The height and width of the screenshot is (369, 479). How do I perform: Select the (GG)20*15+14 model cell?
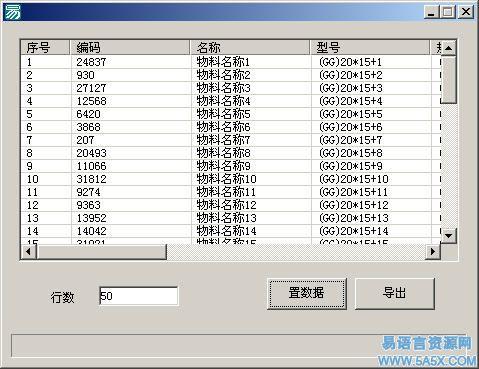371,231
